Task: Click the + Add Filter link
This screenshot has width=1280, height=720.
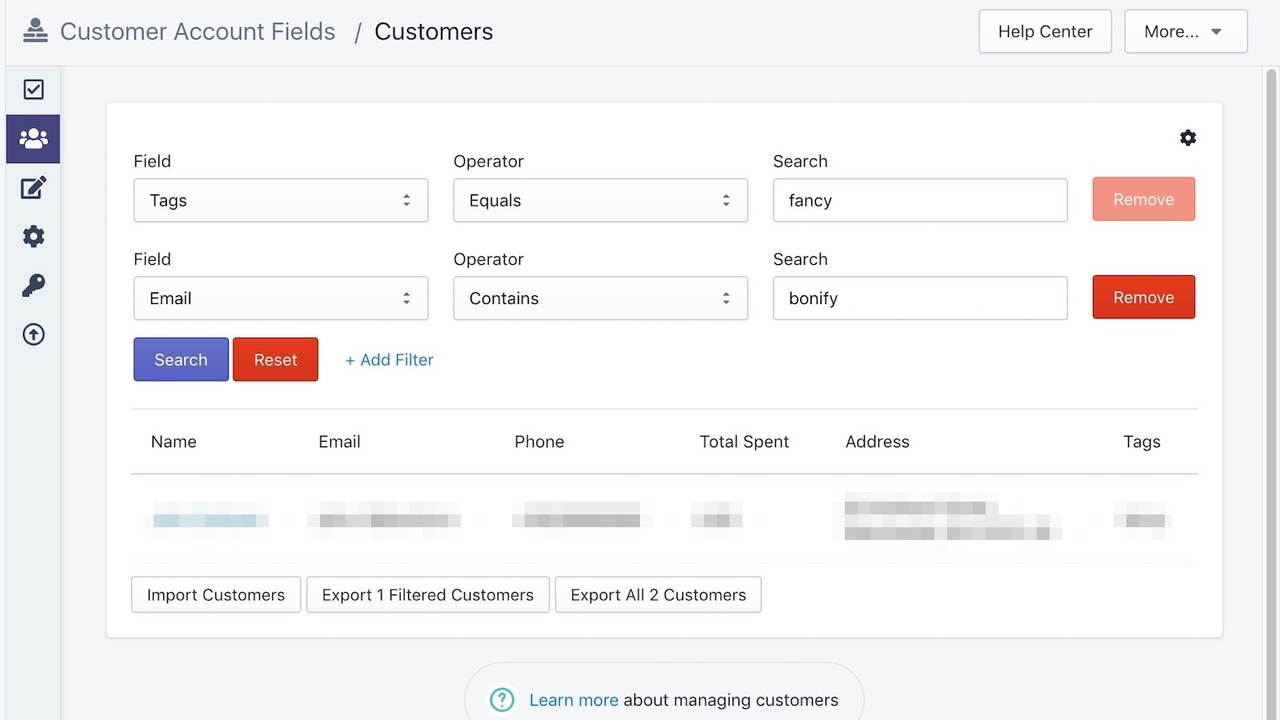Action: point(389,360)
